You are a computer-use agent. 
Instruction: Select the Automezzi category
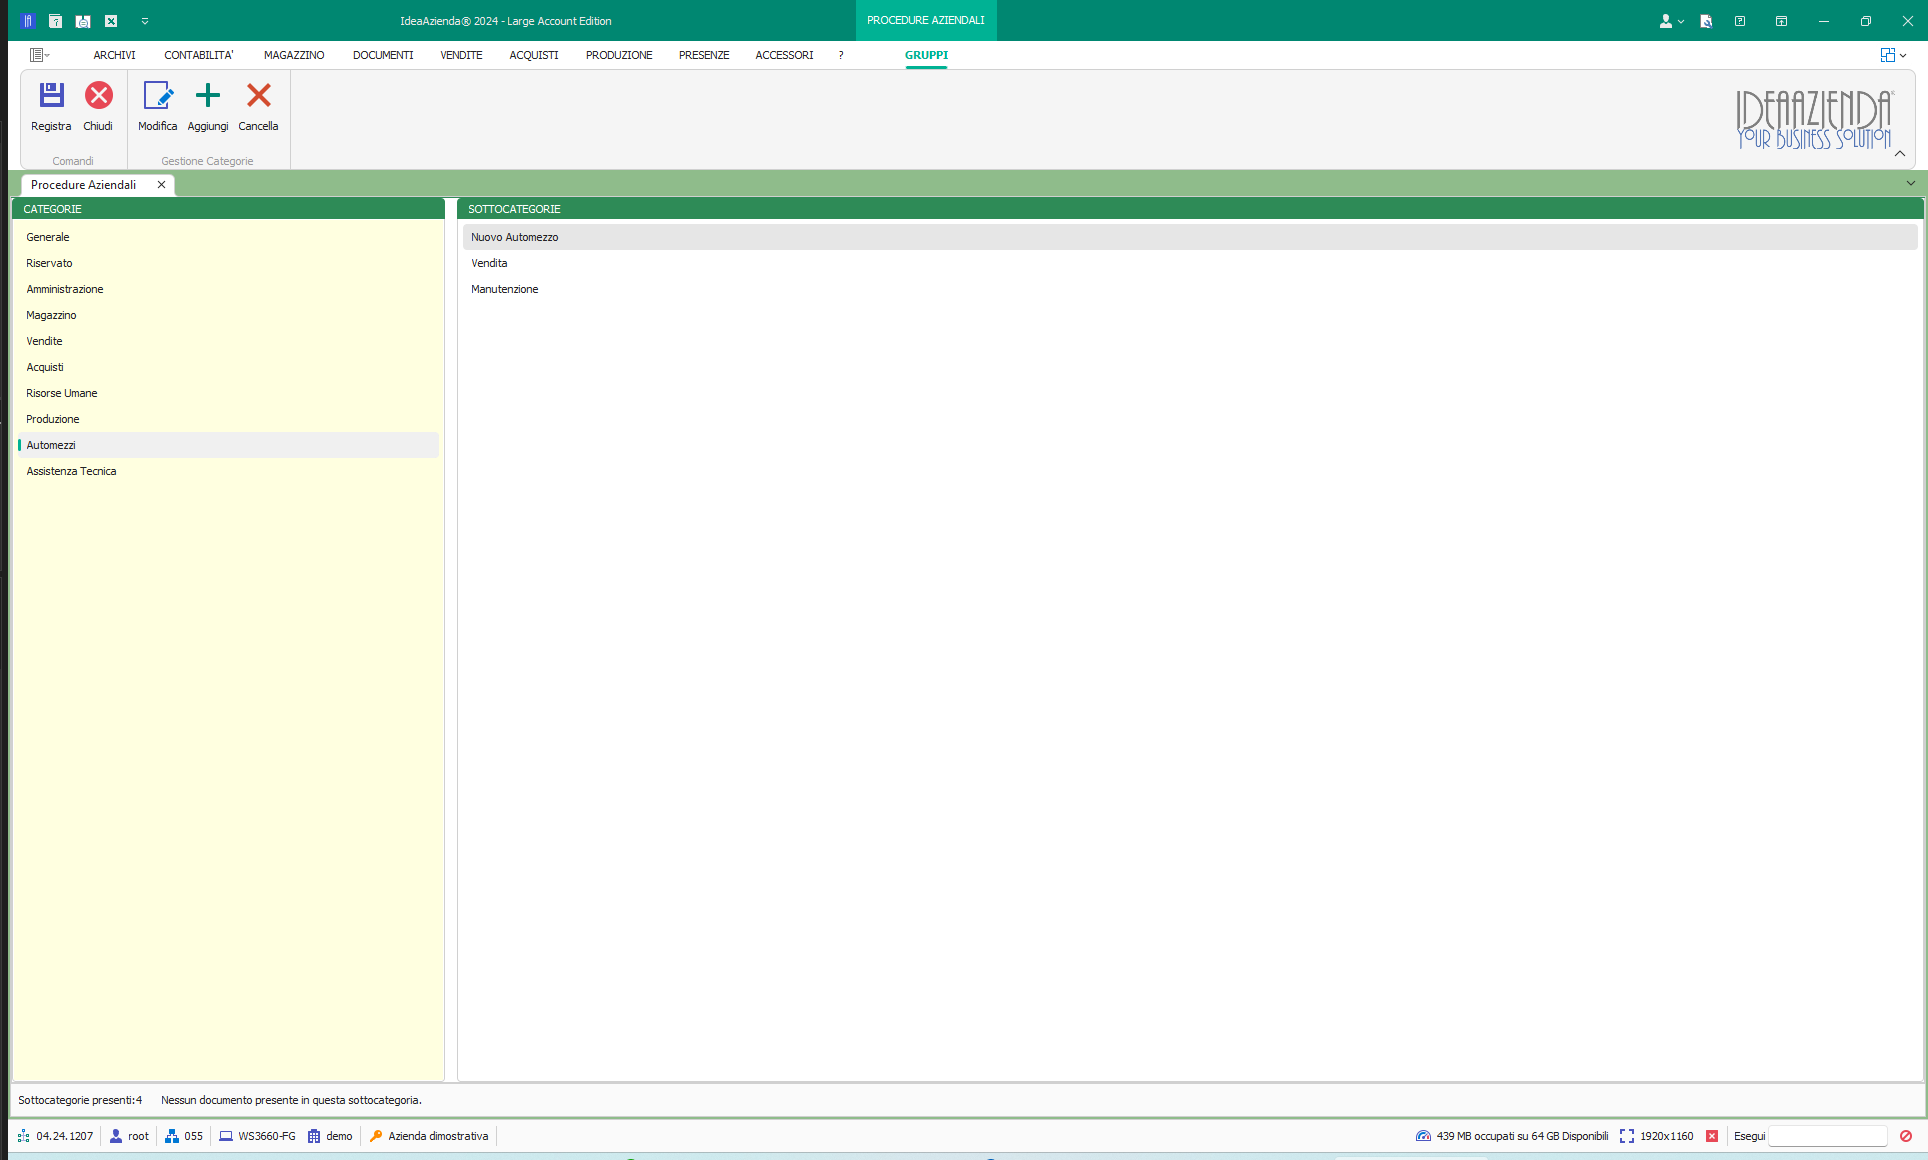coord(228,445)
